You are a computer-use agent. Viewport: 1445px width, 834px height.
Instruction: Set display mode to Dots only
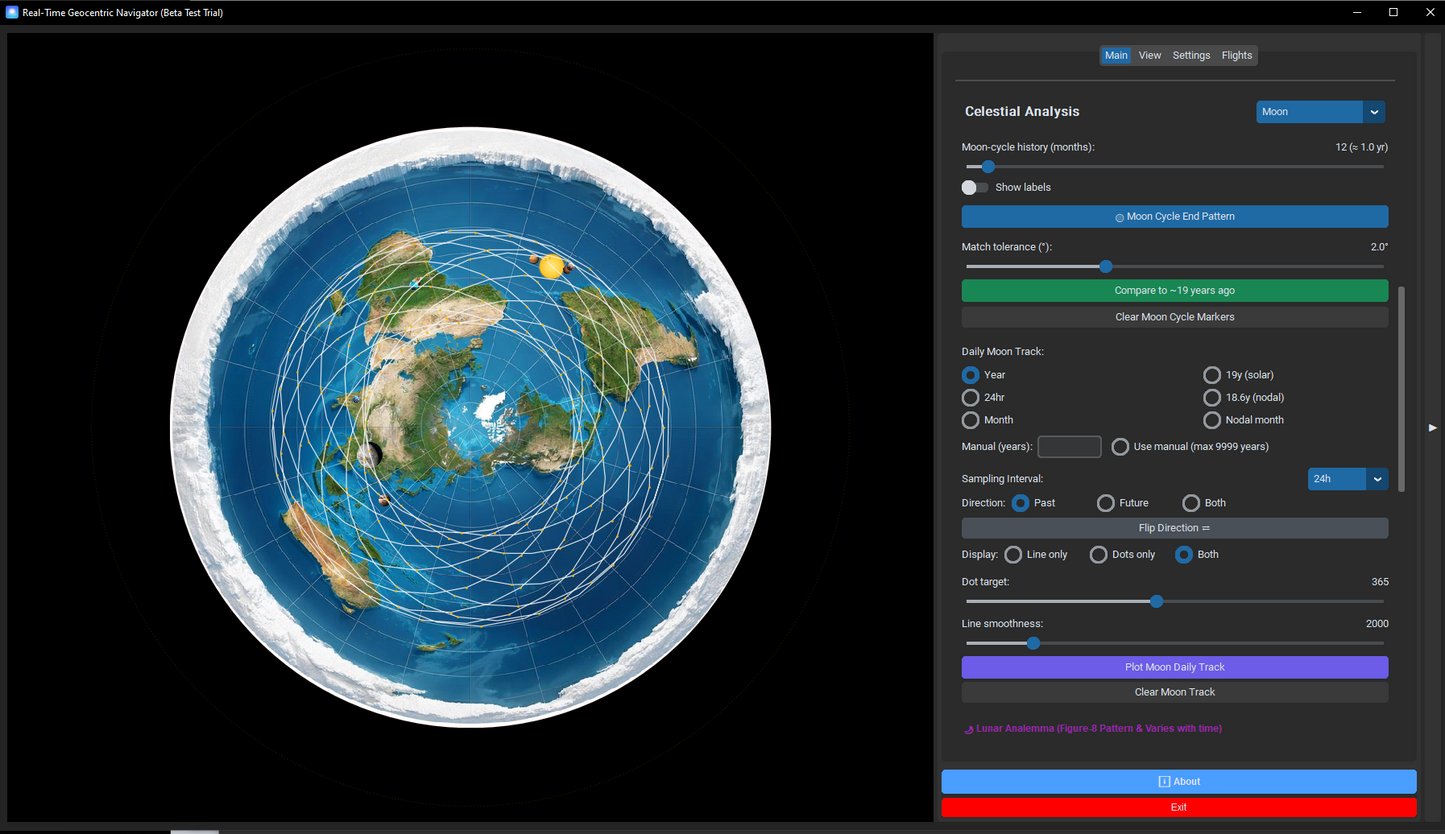(1098, 554)
